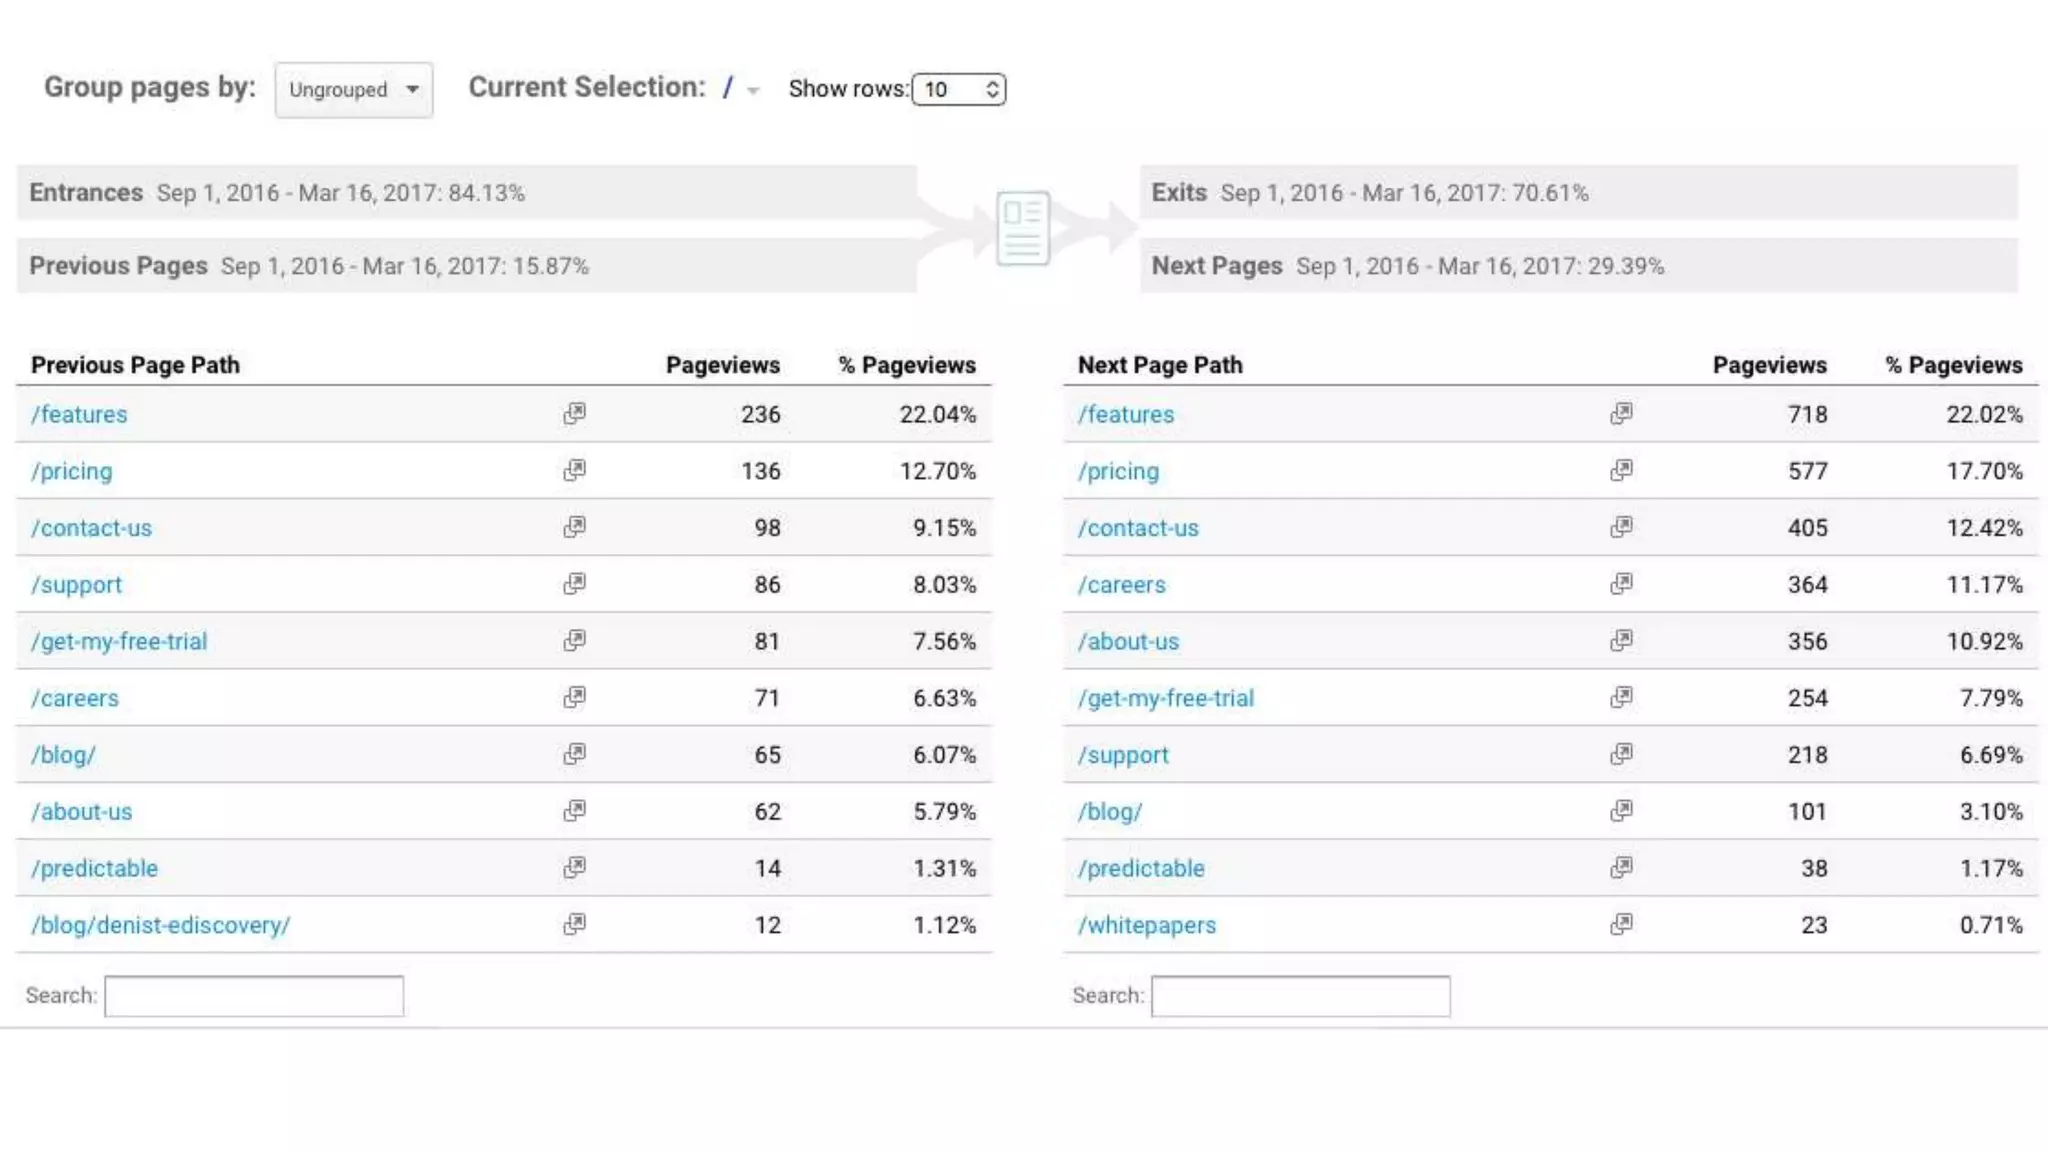The width and height of the screenshot is (2048, 1152).
Task: Sort by % Pageviews in Next Page table
Action: pyautogui.click(x=1953, y=365)
